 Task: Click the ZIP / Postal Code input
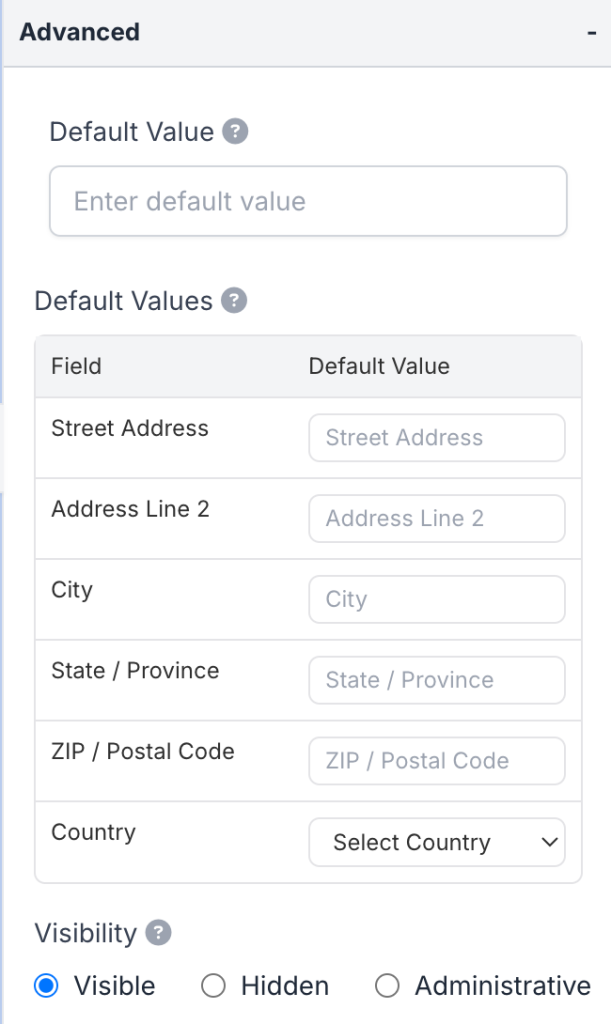tap(437, 761)
